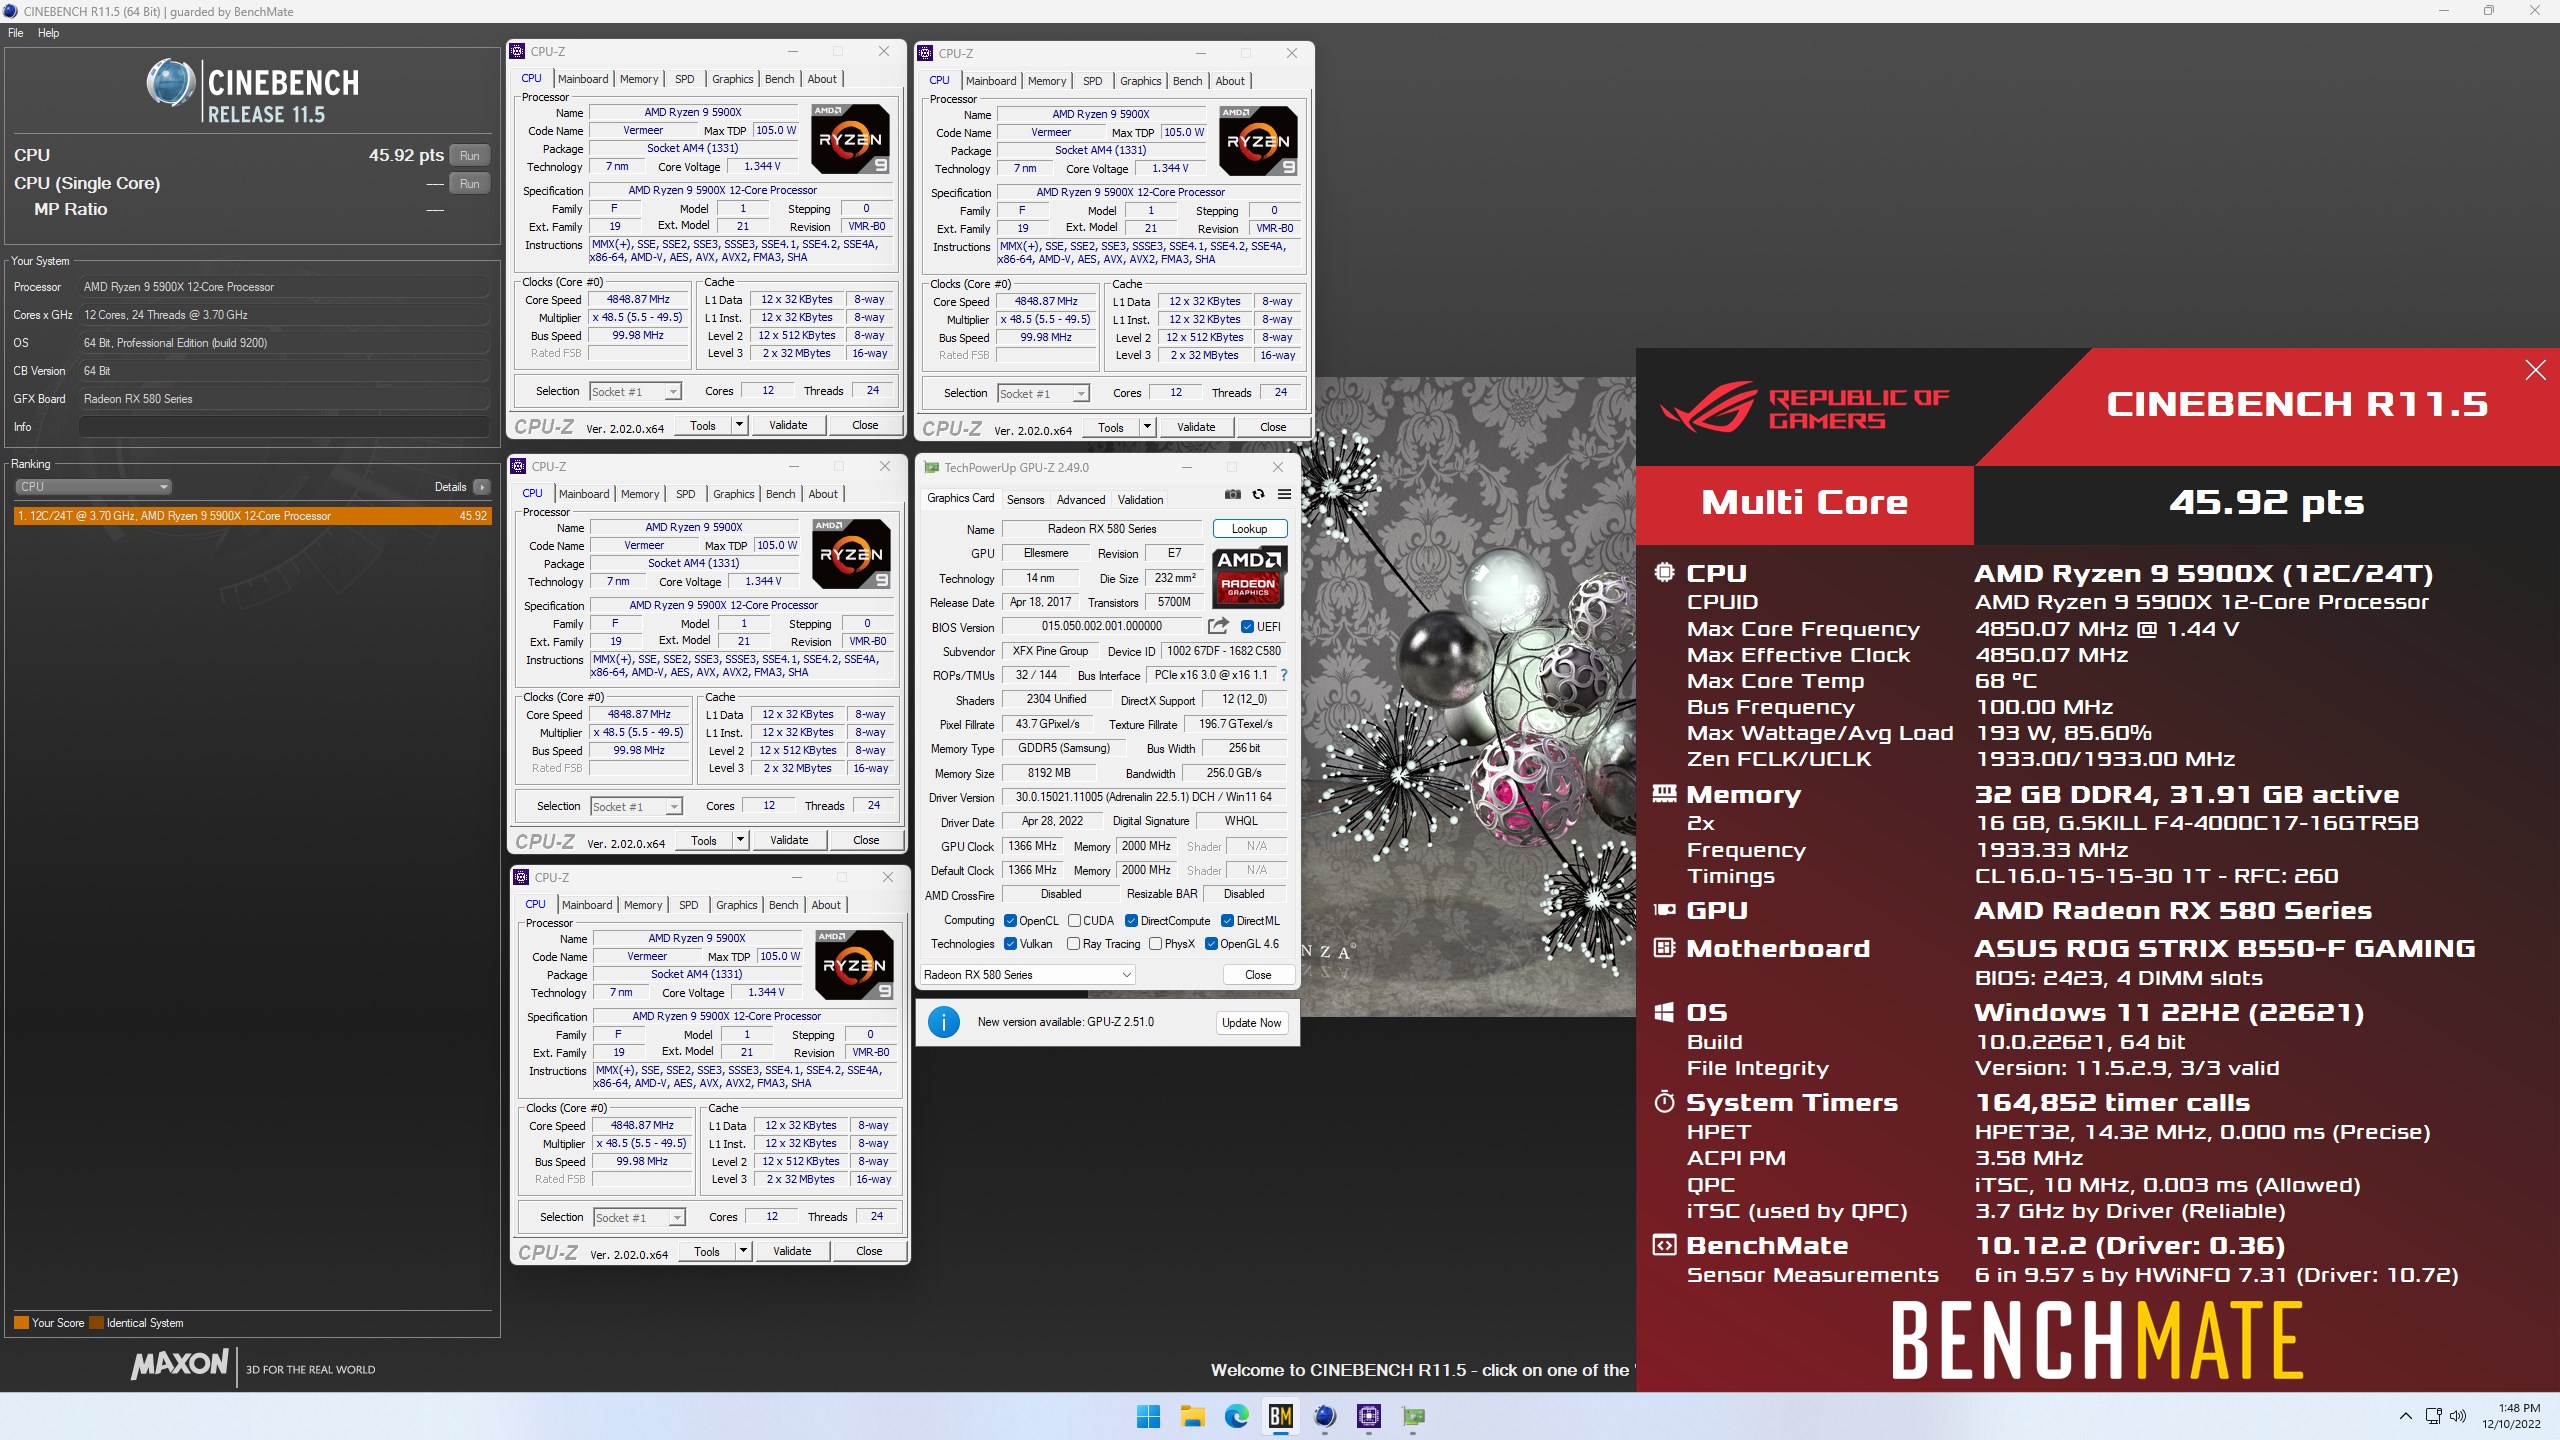Toggle the DirectCompute checkbox

(x=1131, y=921)
